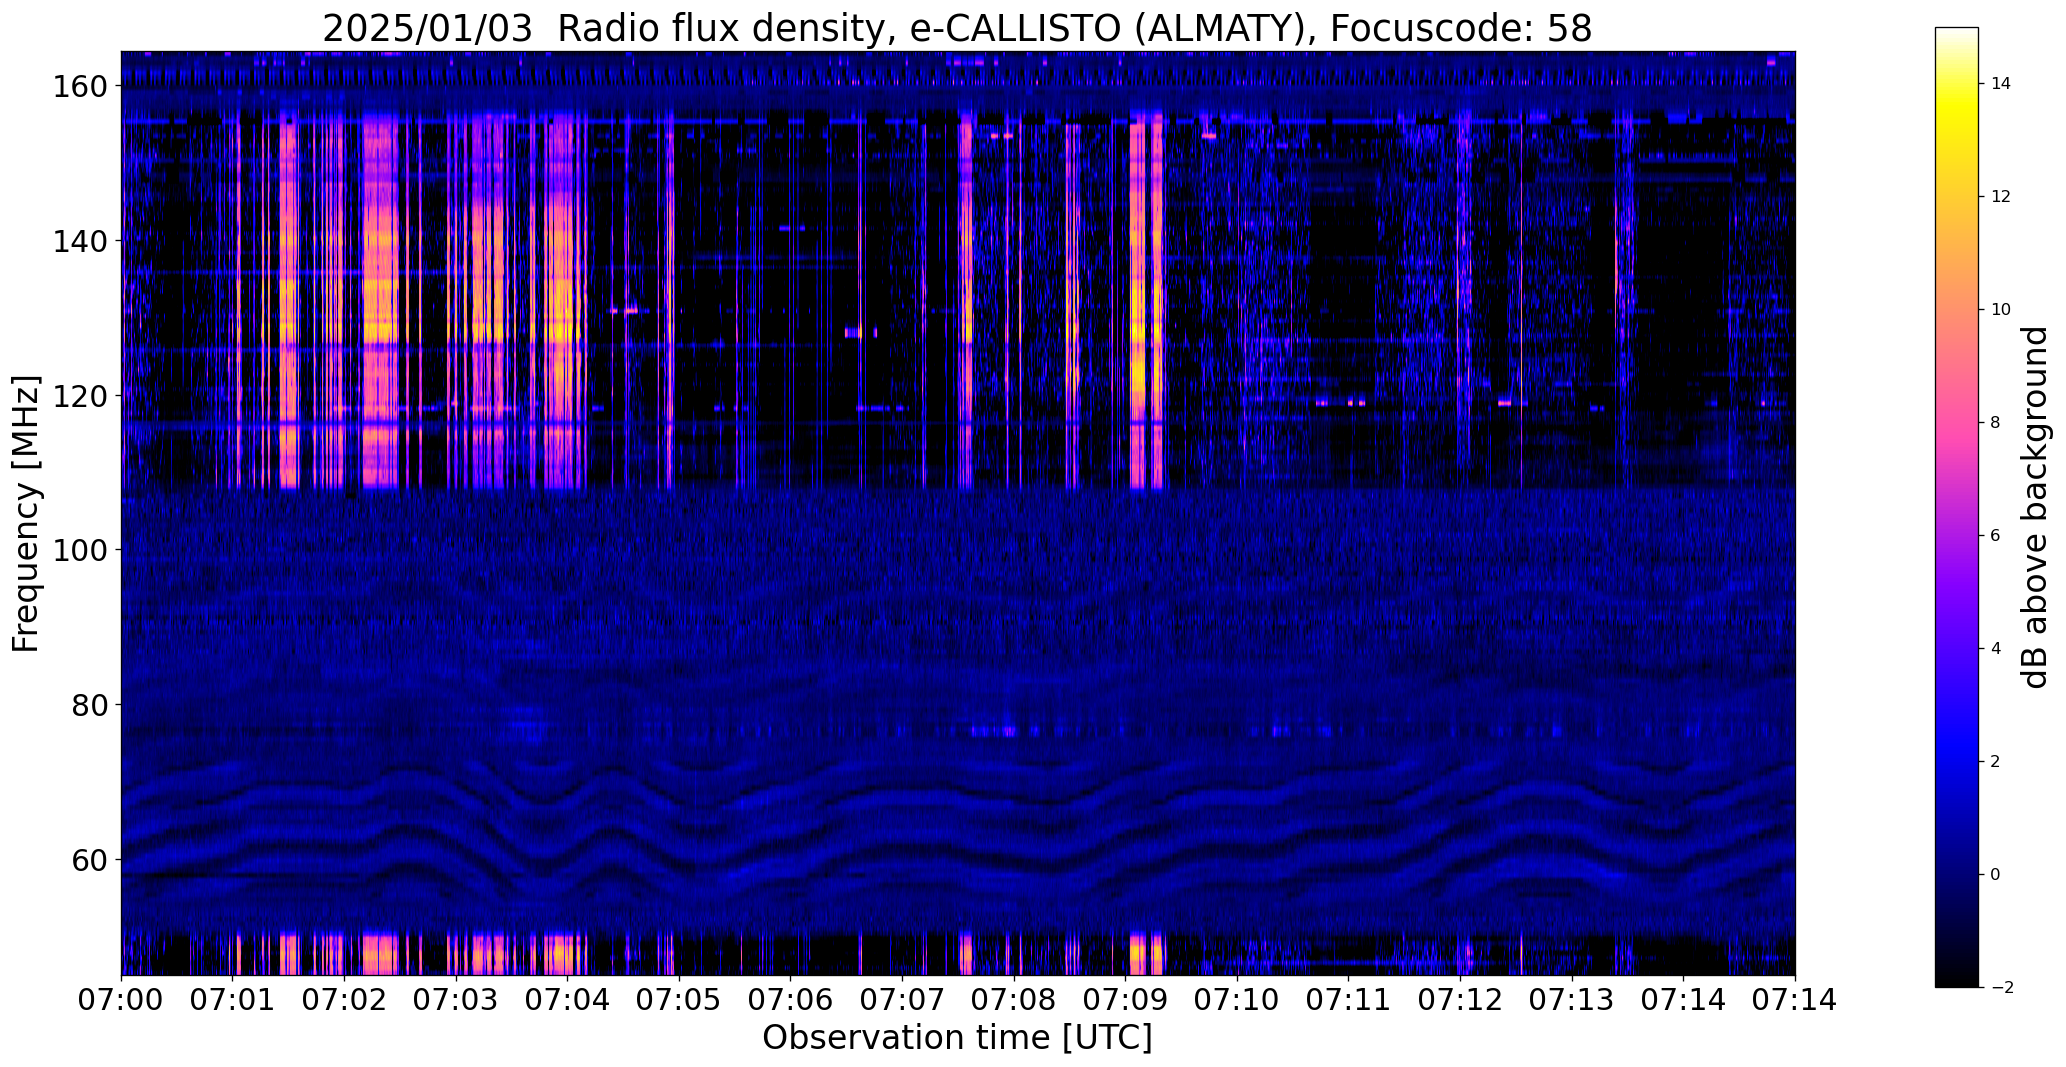Click the 07:11 time tick label
This screenshot has height=1067, width=2066.
1349,1001
